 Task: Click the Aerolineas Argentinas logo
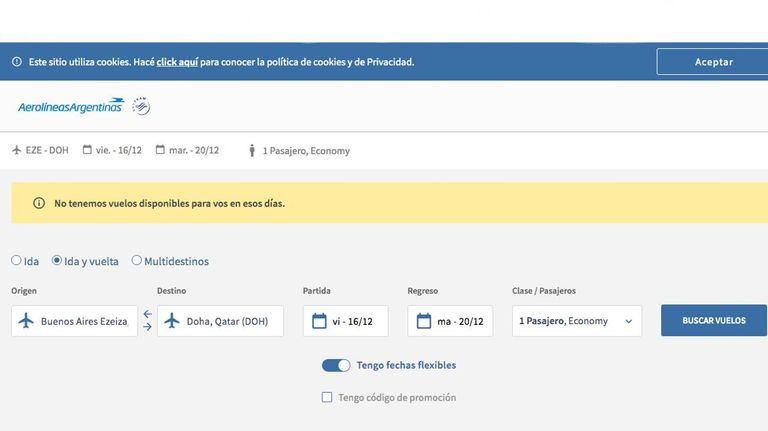71,106
